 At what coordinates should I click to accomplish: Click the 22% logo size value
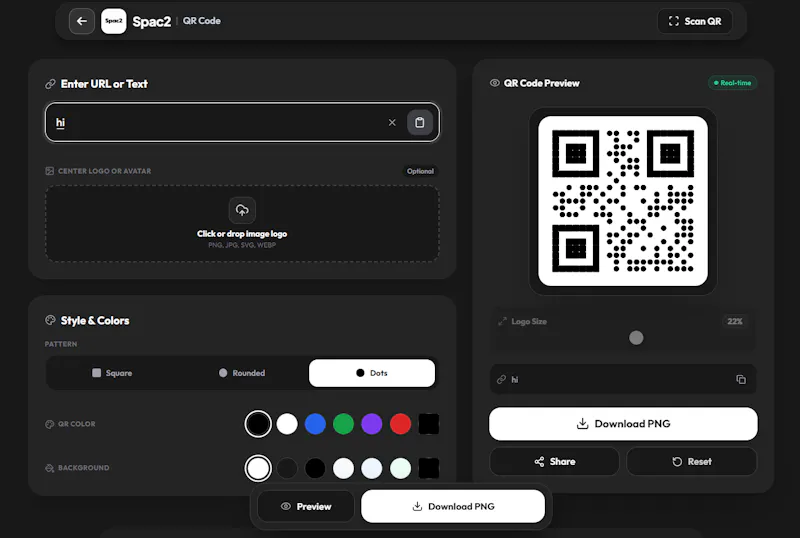point(735,321)
